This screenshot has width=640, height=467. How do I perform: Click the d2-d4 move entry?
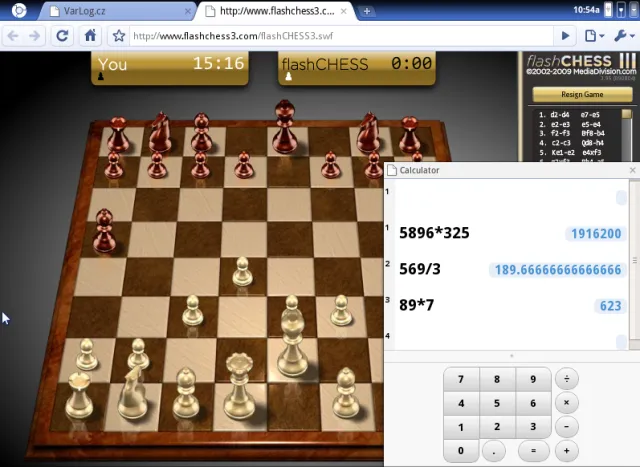[x=560, y=115]
